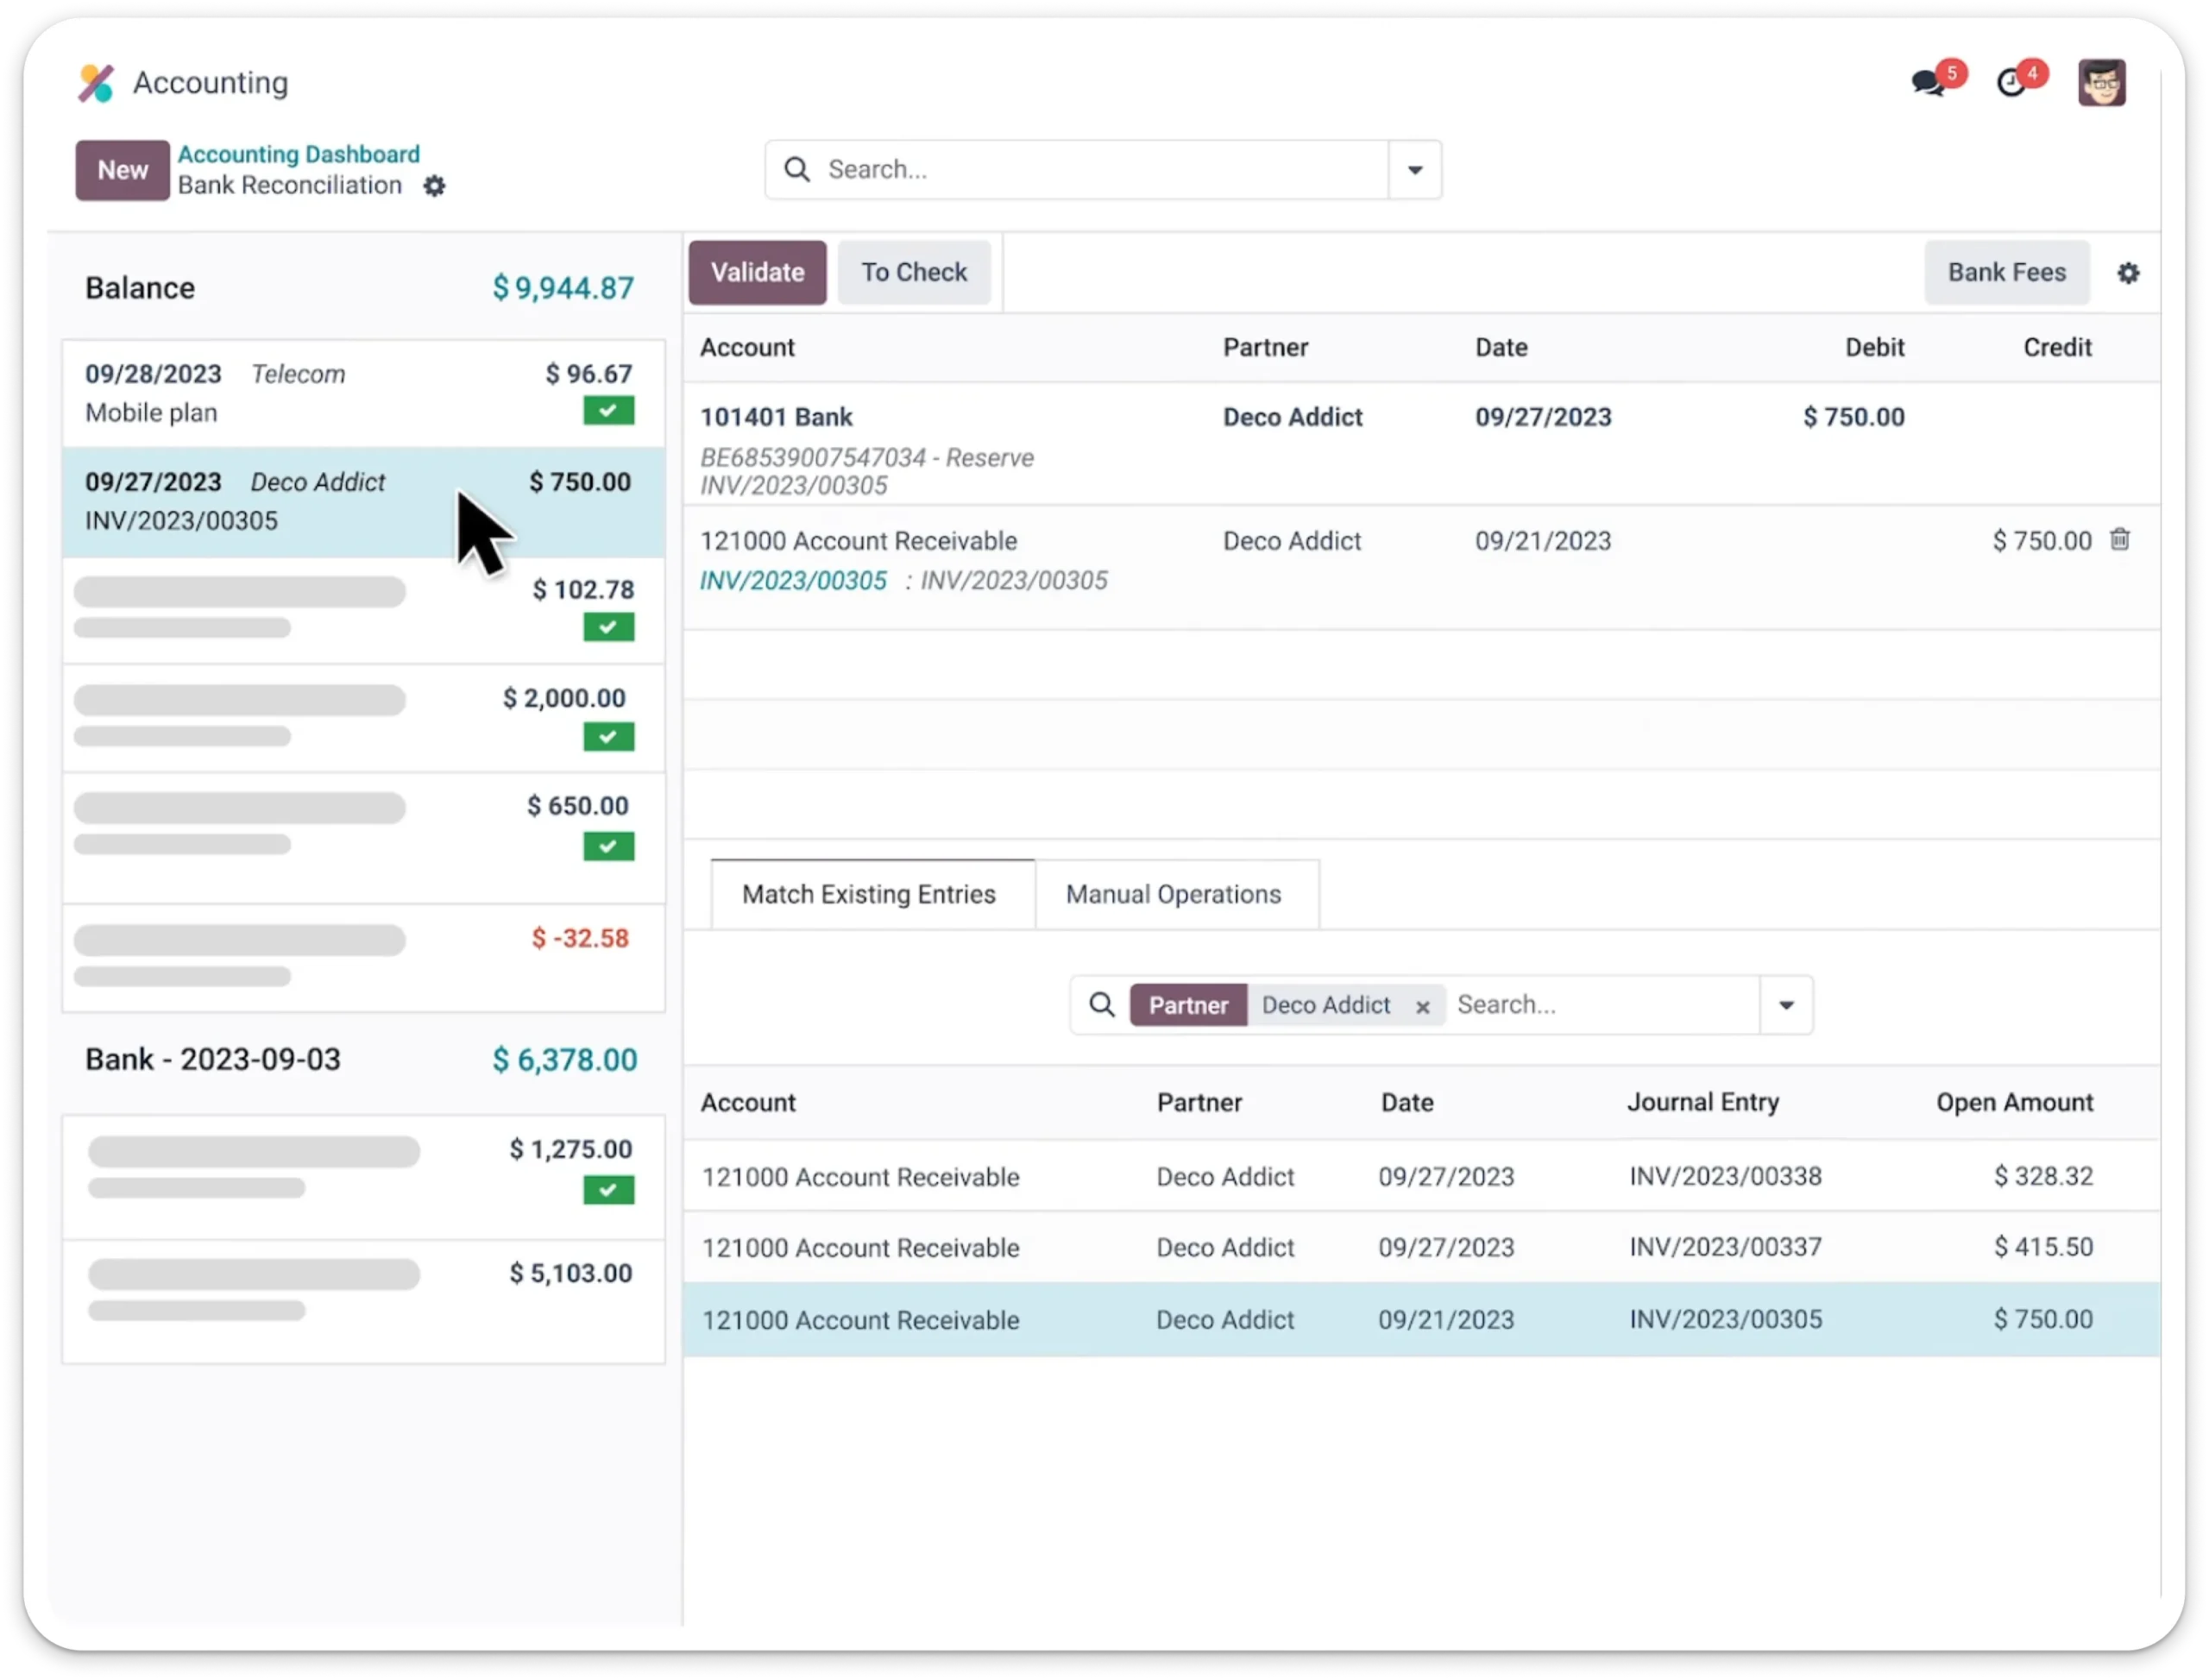Expand partner search filter dropdown arrow

(x=1786, y=1005)
